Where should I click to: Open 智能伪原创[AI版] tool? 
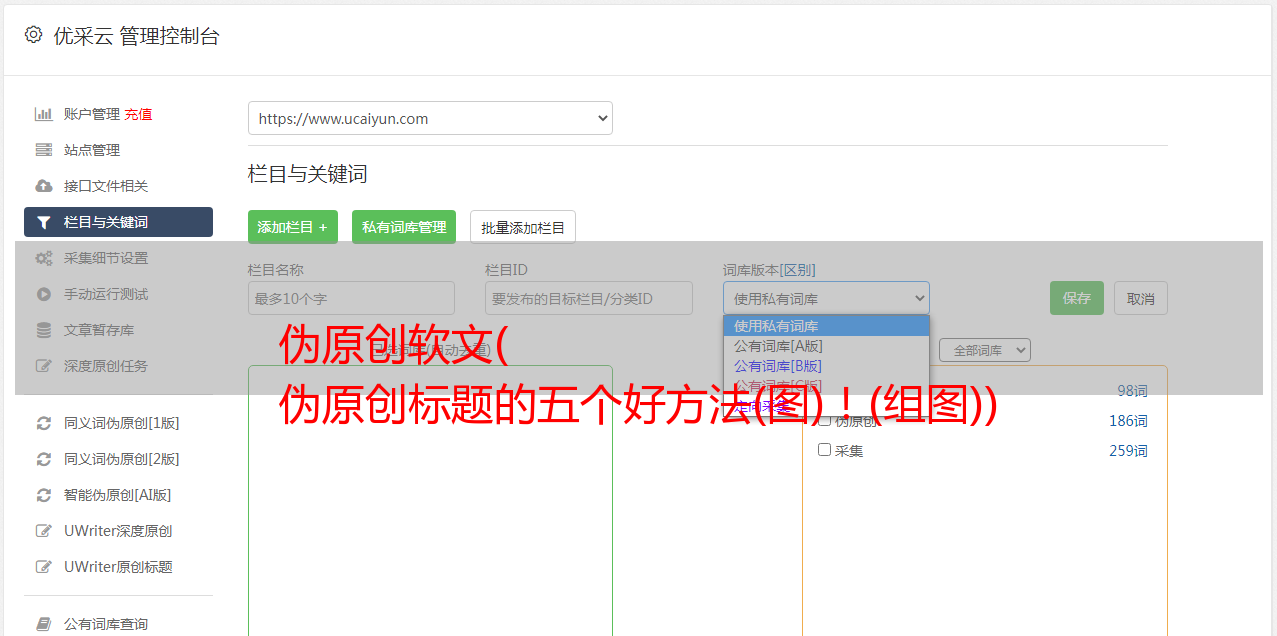click(x=118, y=495)
